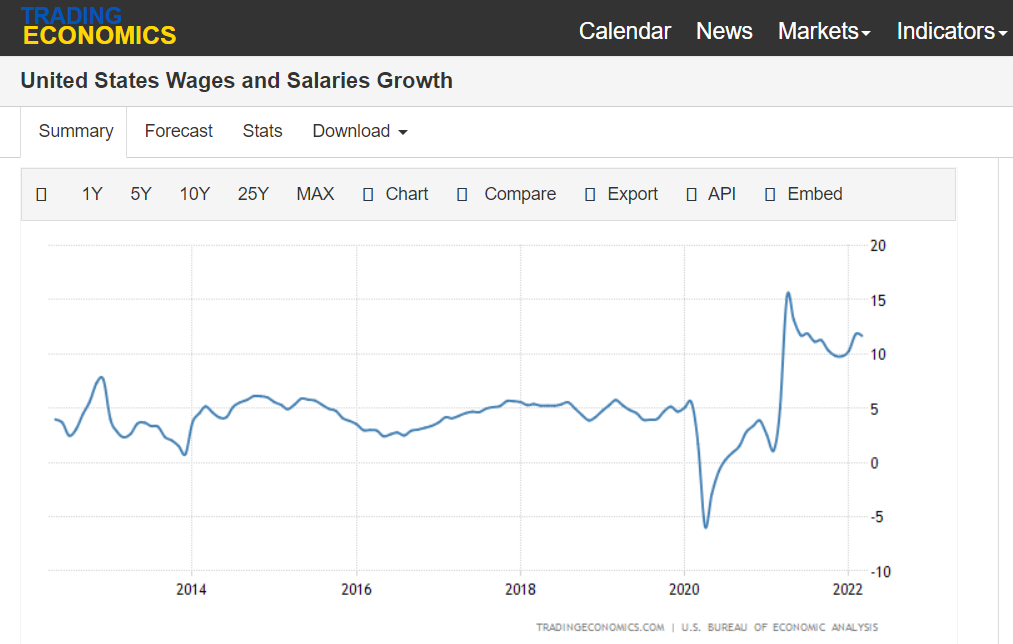Set chart range to 10Y
This screenshot has height=644, width=1013.
194,194
